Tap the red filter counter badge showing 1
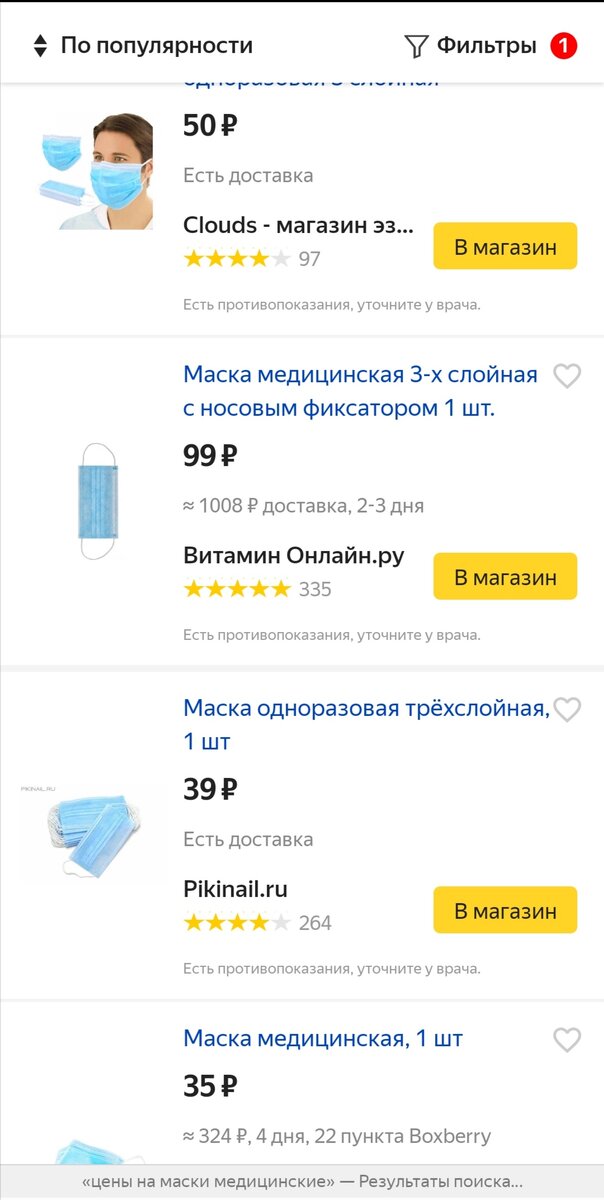This screenshot has height=1200, width=604. click(564, 44)
